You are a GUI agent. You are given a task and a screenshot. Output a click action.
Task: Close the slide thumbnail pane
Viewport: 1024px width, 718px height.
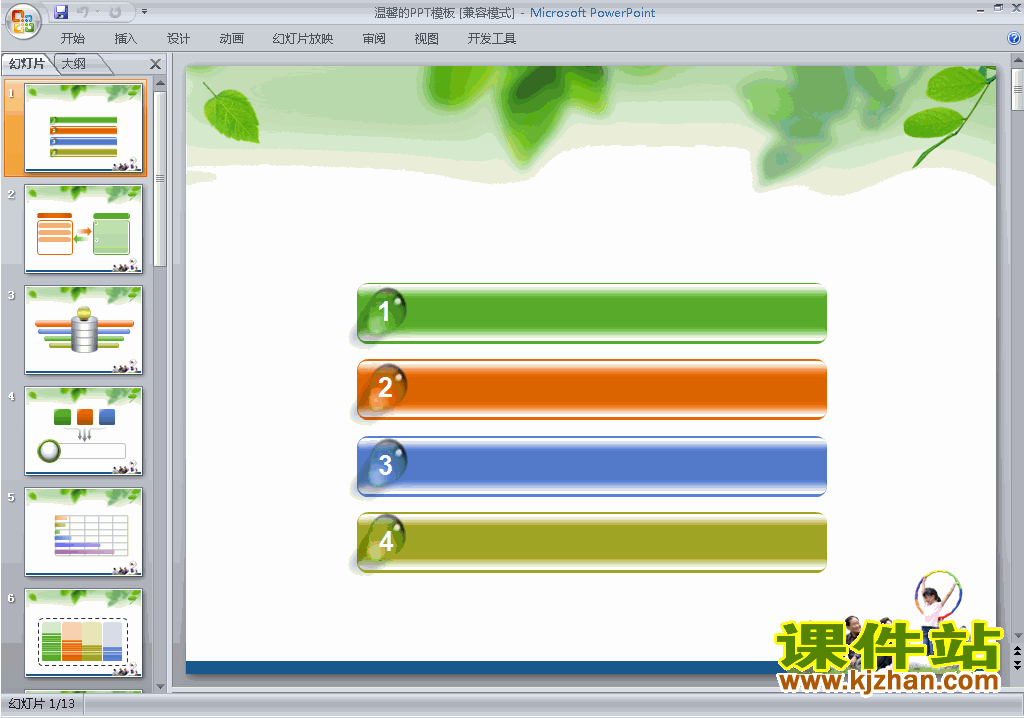point(155,64)
